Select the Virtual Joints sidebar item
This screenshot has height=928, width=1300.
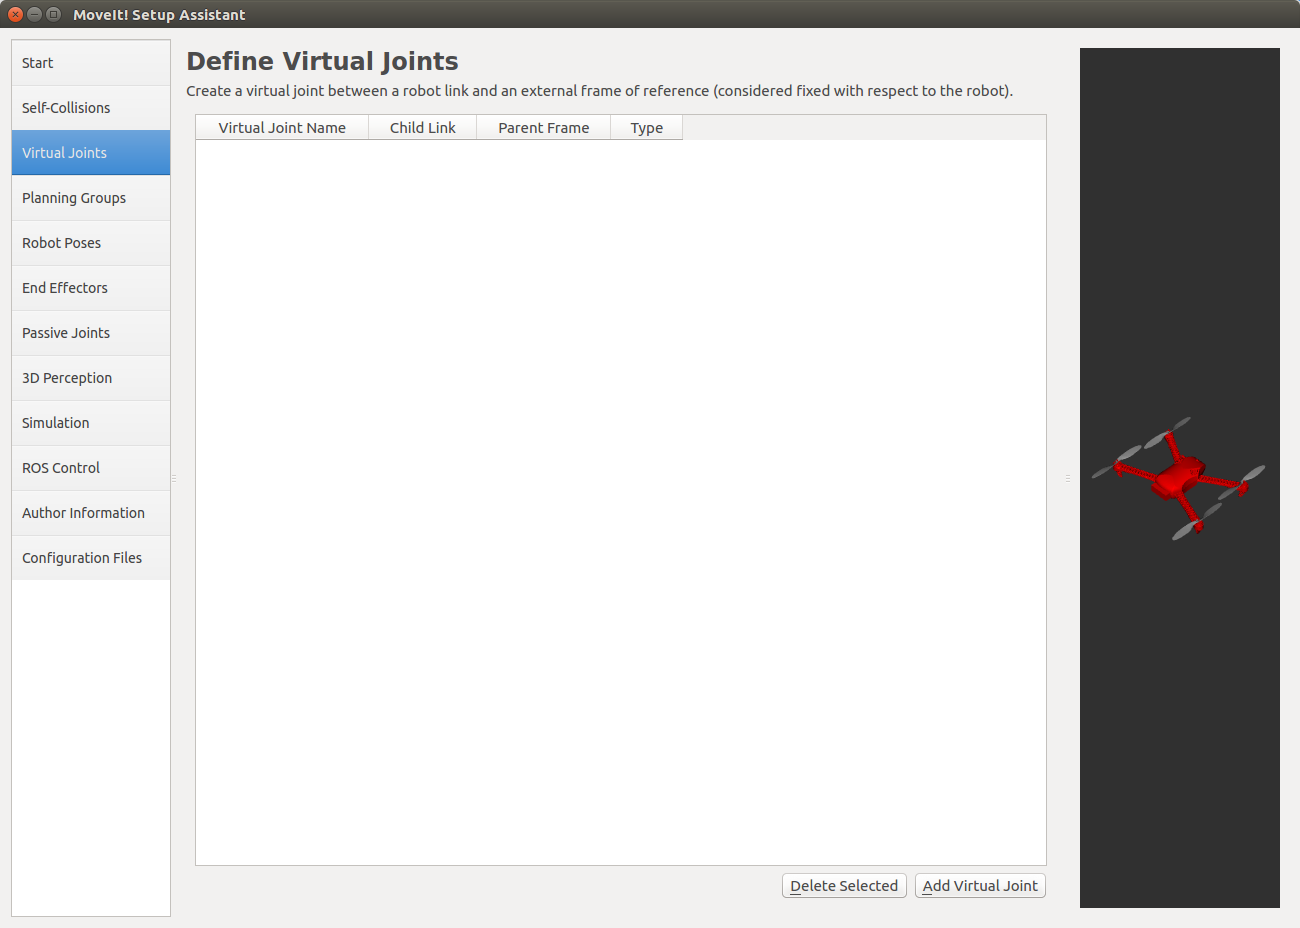coord(91,153)
